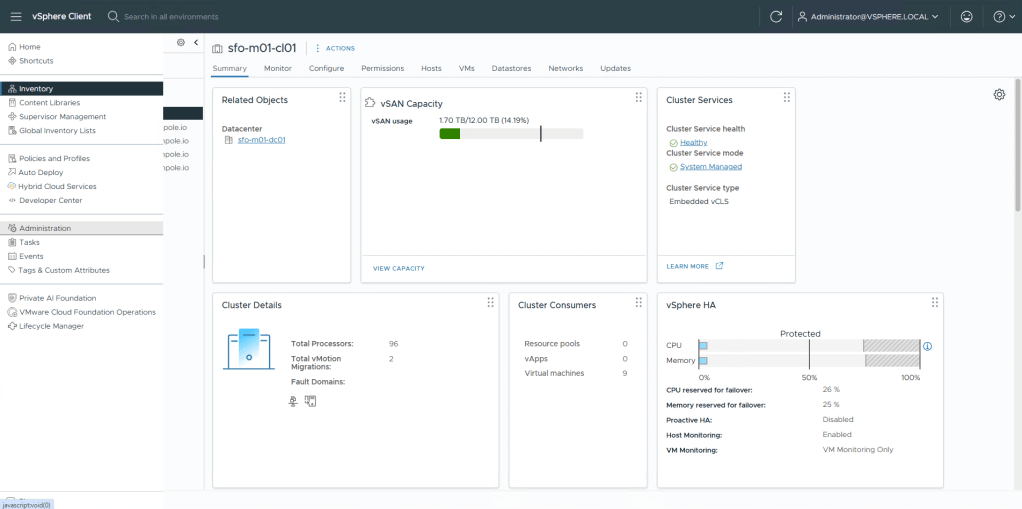Collapse the inventory panel with chevron
Screen dimensions: 1022x509
[196, 43]
